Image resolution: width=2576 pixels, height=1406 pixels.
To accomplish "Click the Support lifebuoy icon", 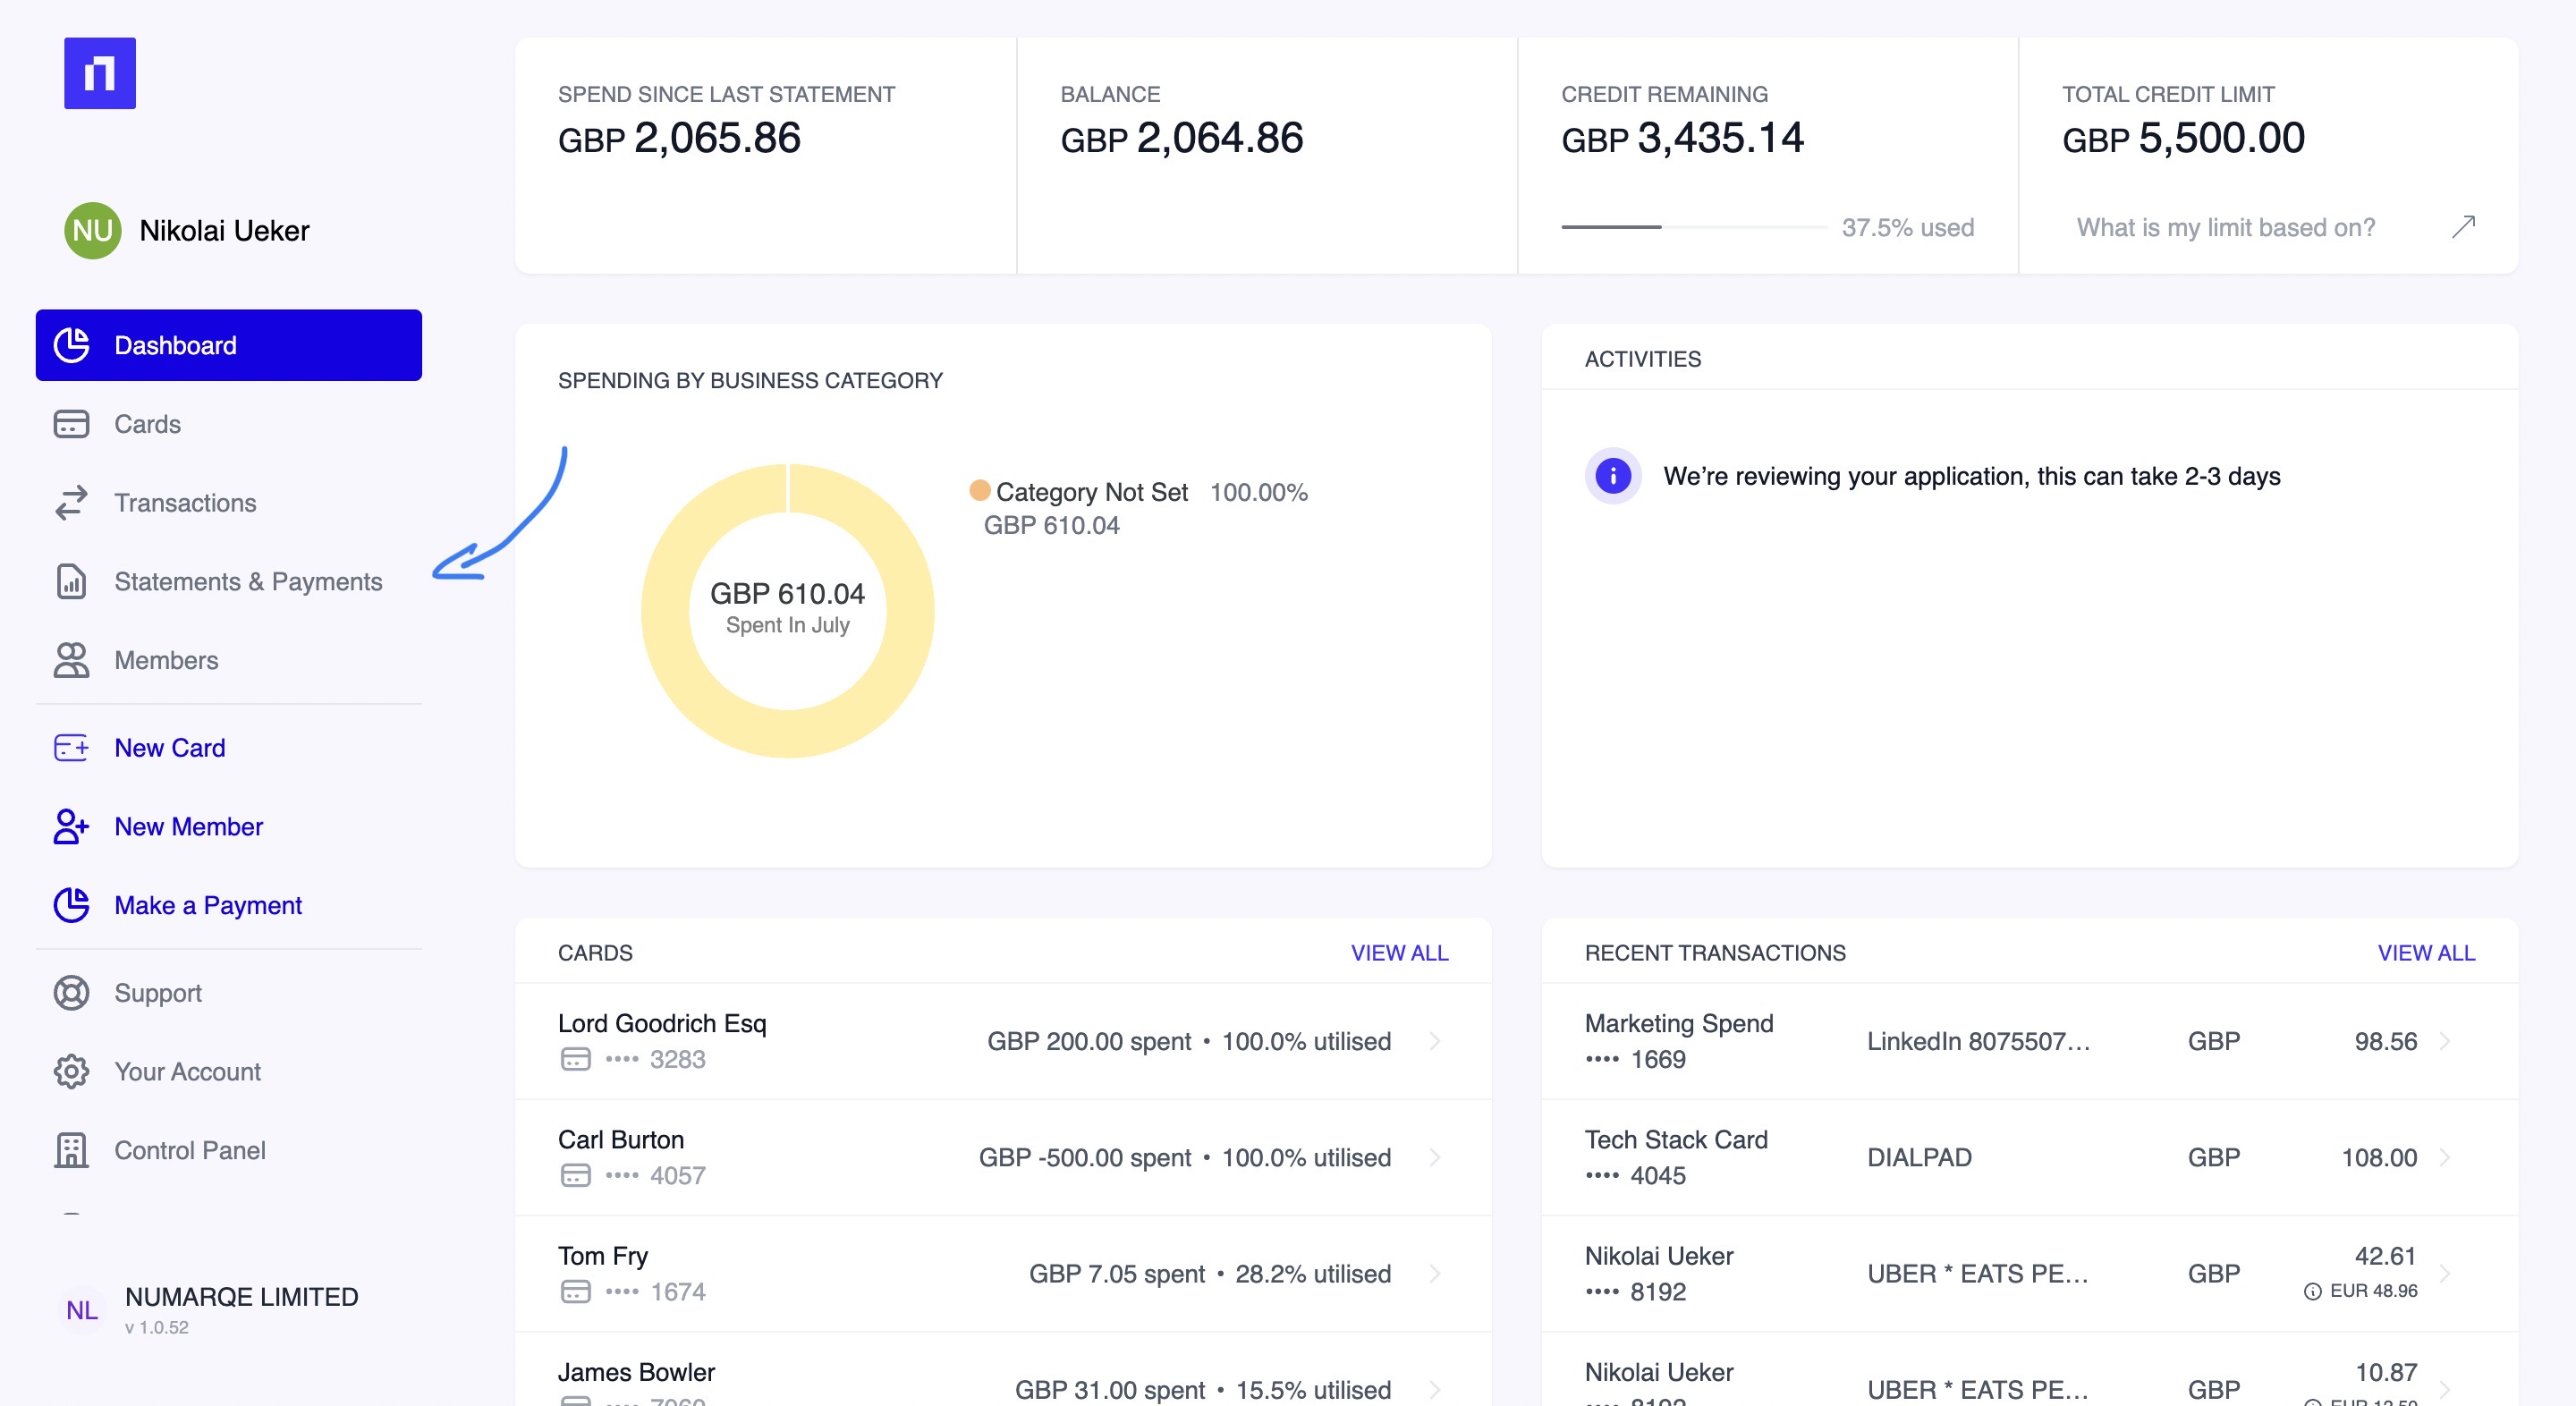I will pyautogui.click(x=71, y=993).
